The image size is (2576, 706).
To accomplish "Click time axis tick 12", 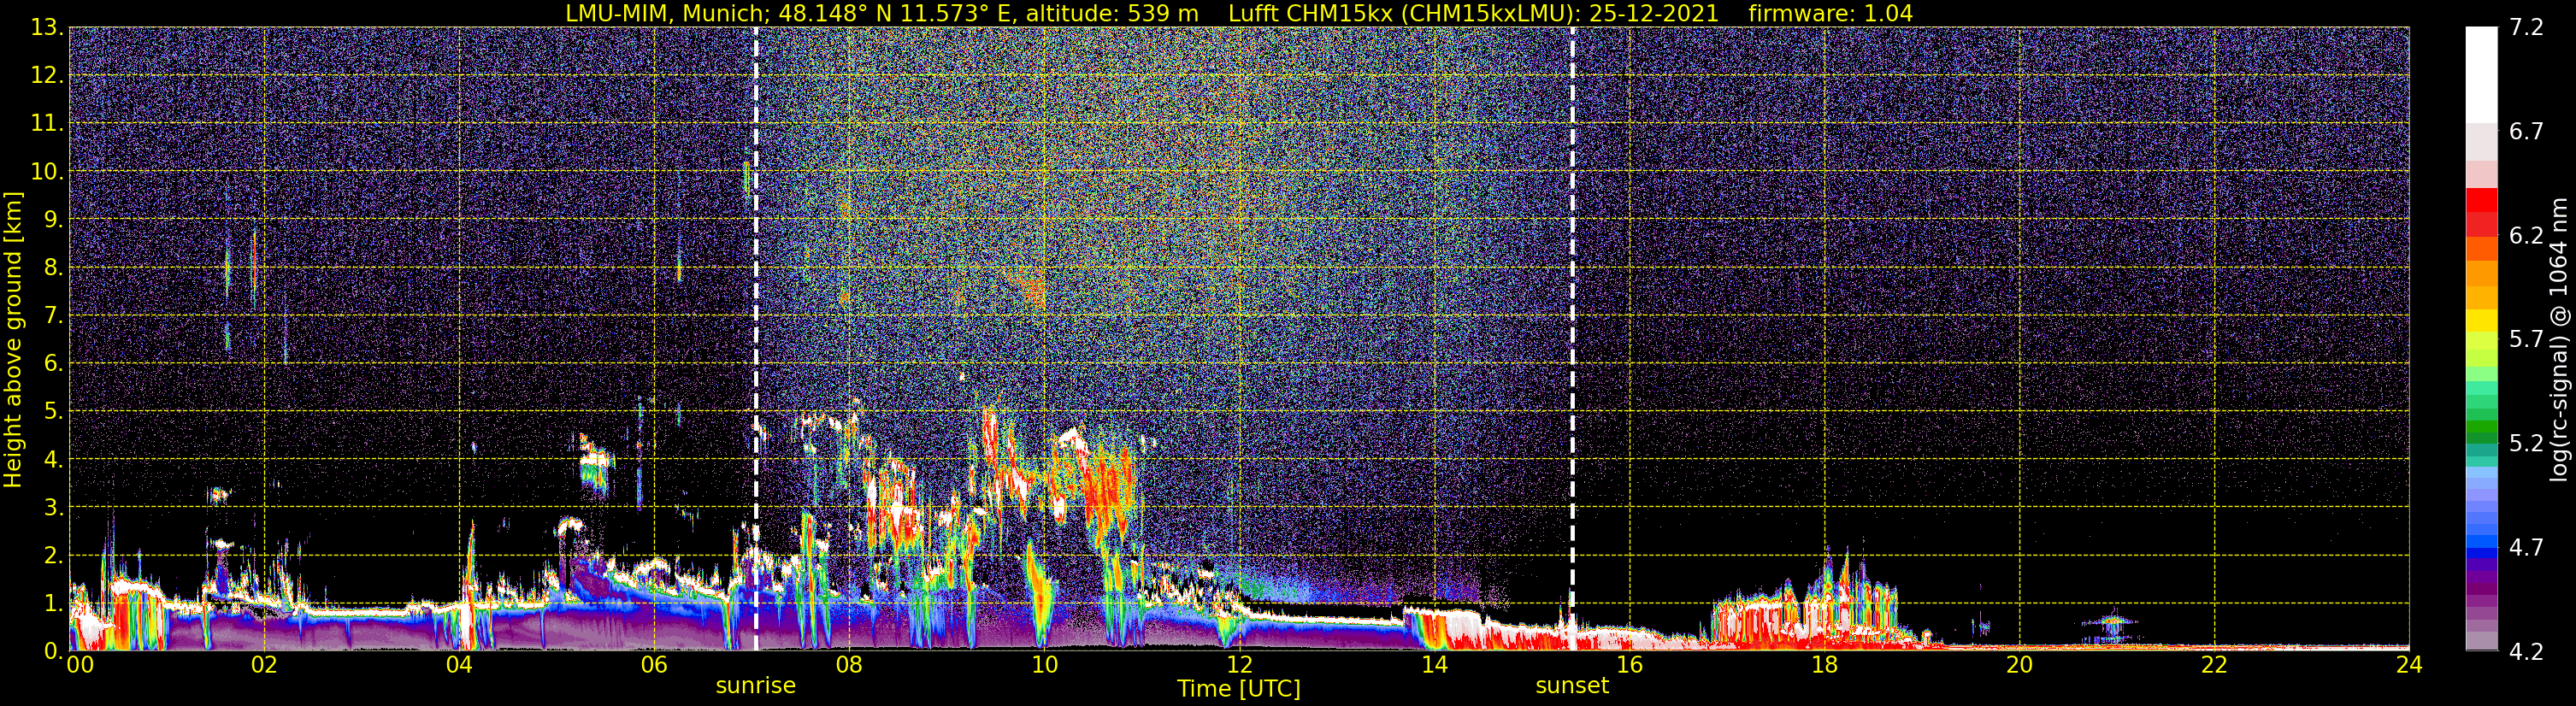I will coord(1239,665).
